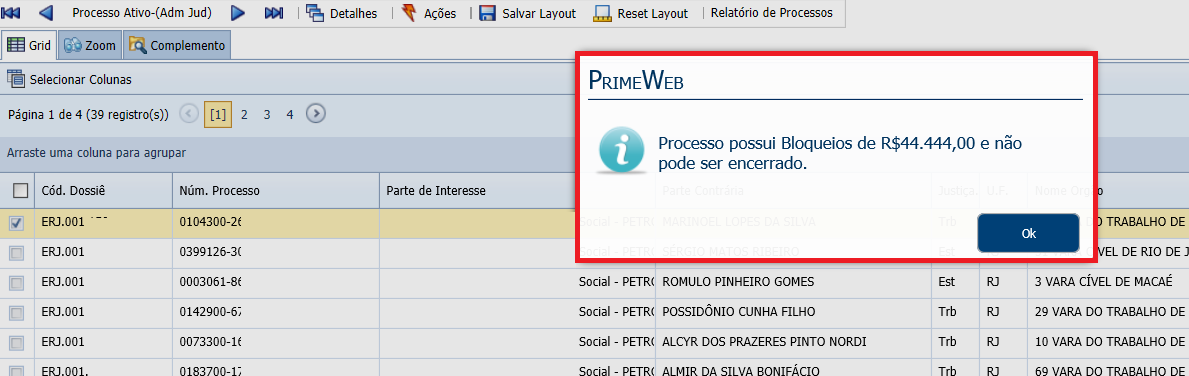The width and height of the screenshot is (1189, 376).
Task: Click Salvar Layout button
Action: (x=527, y=13)
